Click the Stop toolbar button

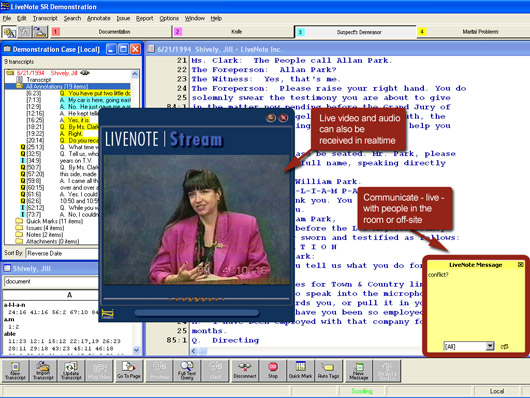pos(273,371)
